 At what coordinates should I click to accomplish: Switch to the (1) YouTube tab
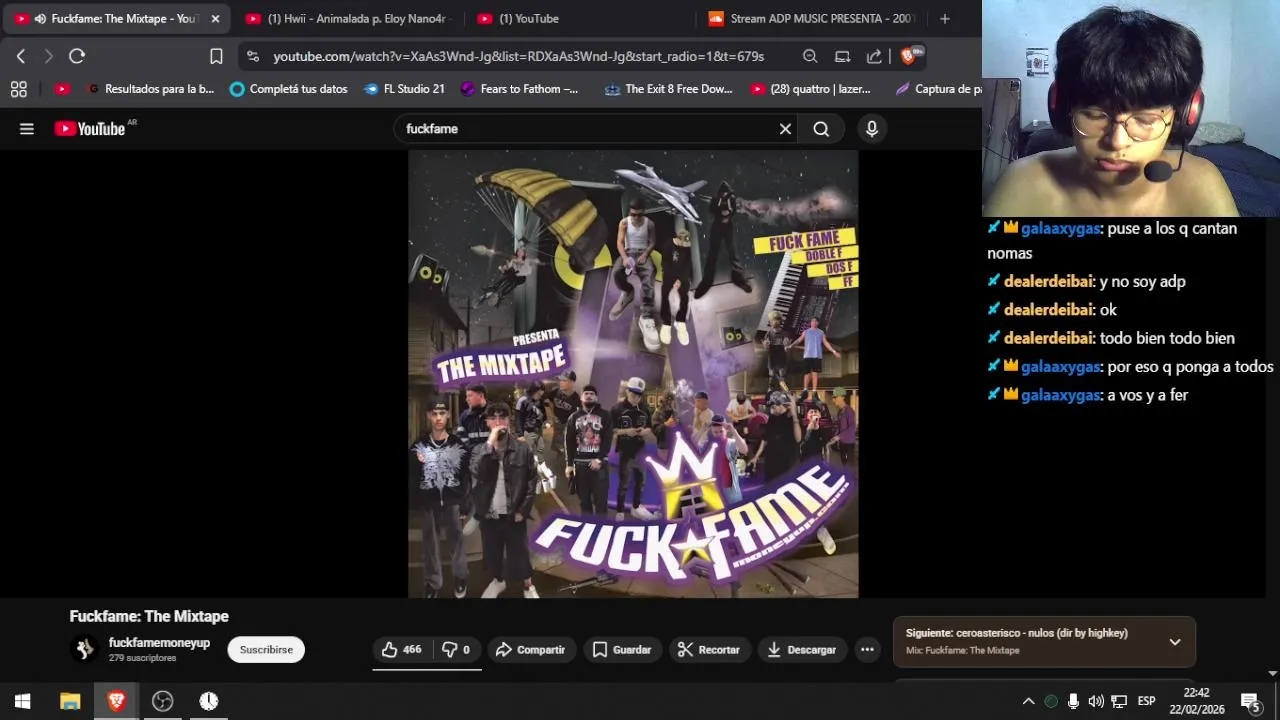(579, 19)
